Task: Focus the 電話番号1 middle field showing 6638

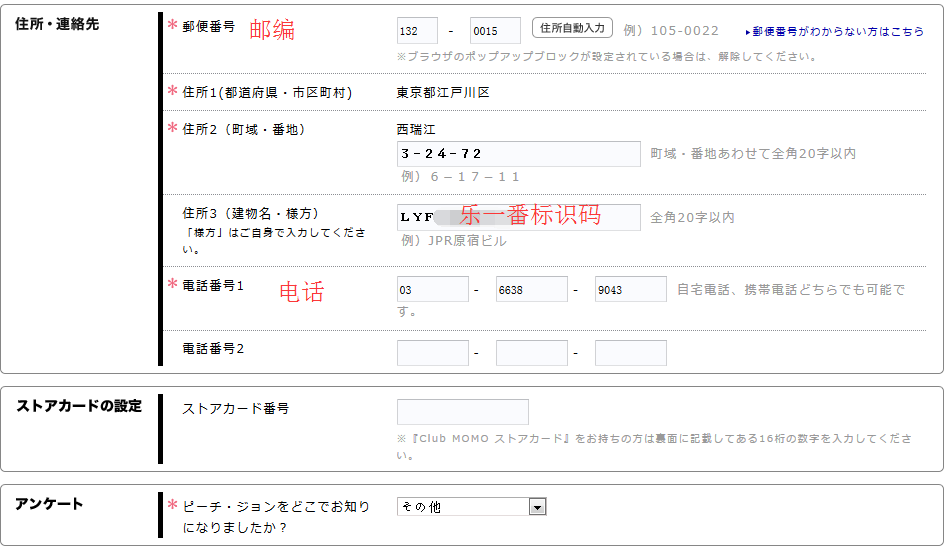Action: pos(531,290)
